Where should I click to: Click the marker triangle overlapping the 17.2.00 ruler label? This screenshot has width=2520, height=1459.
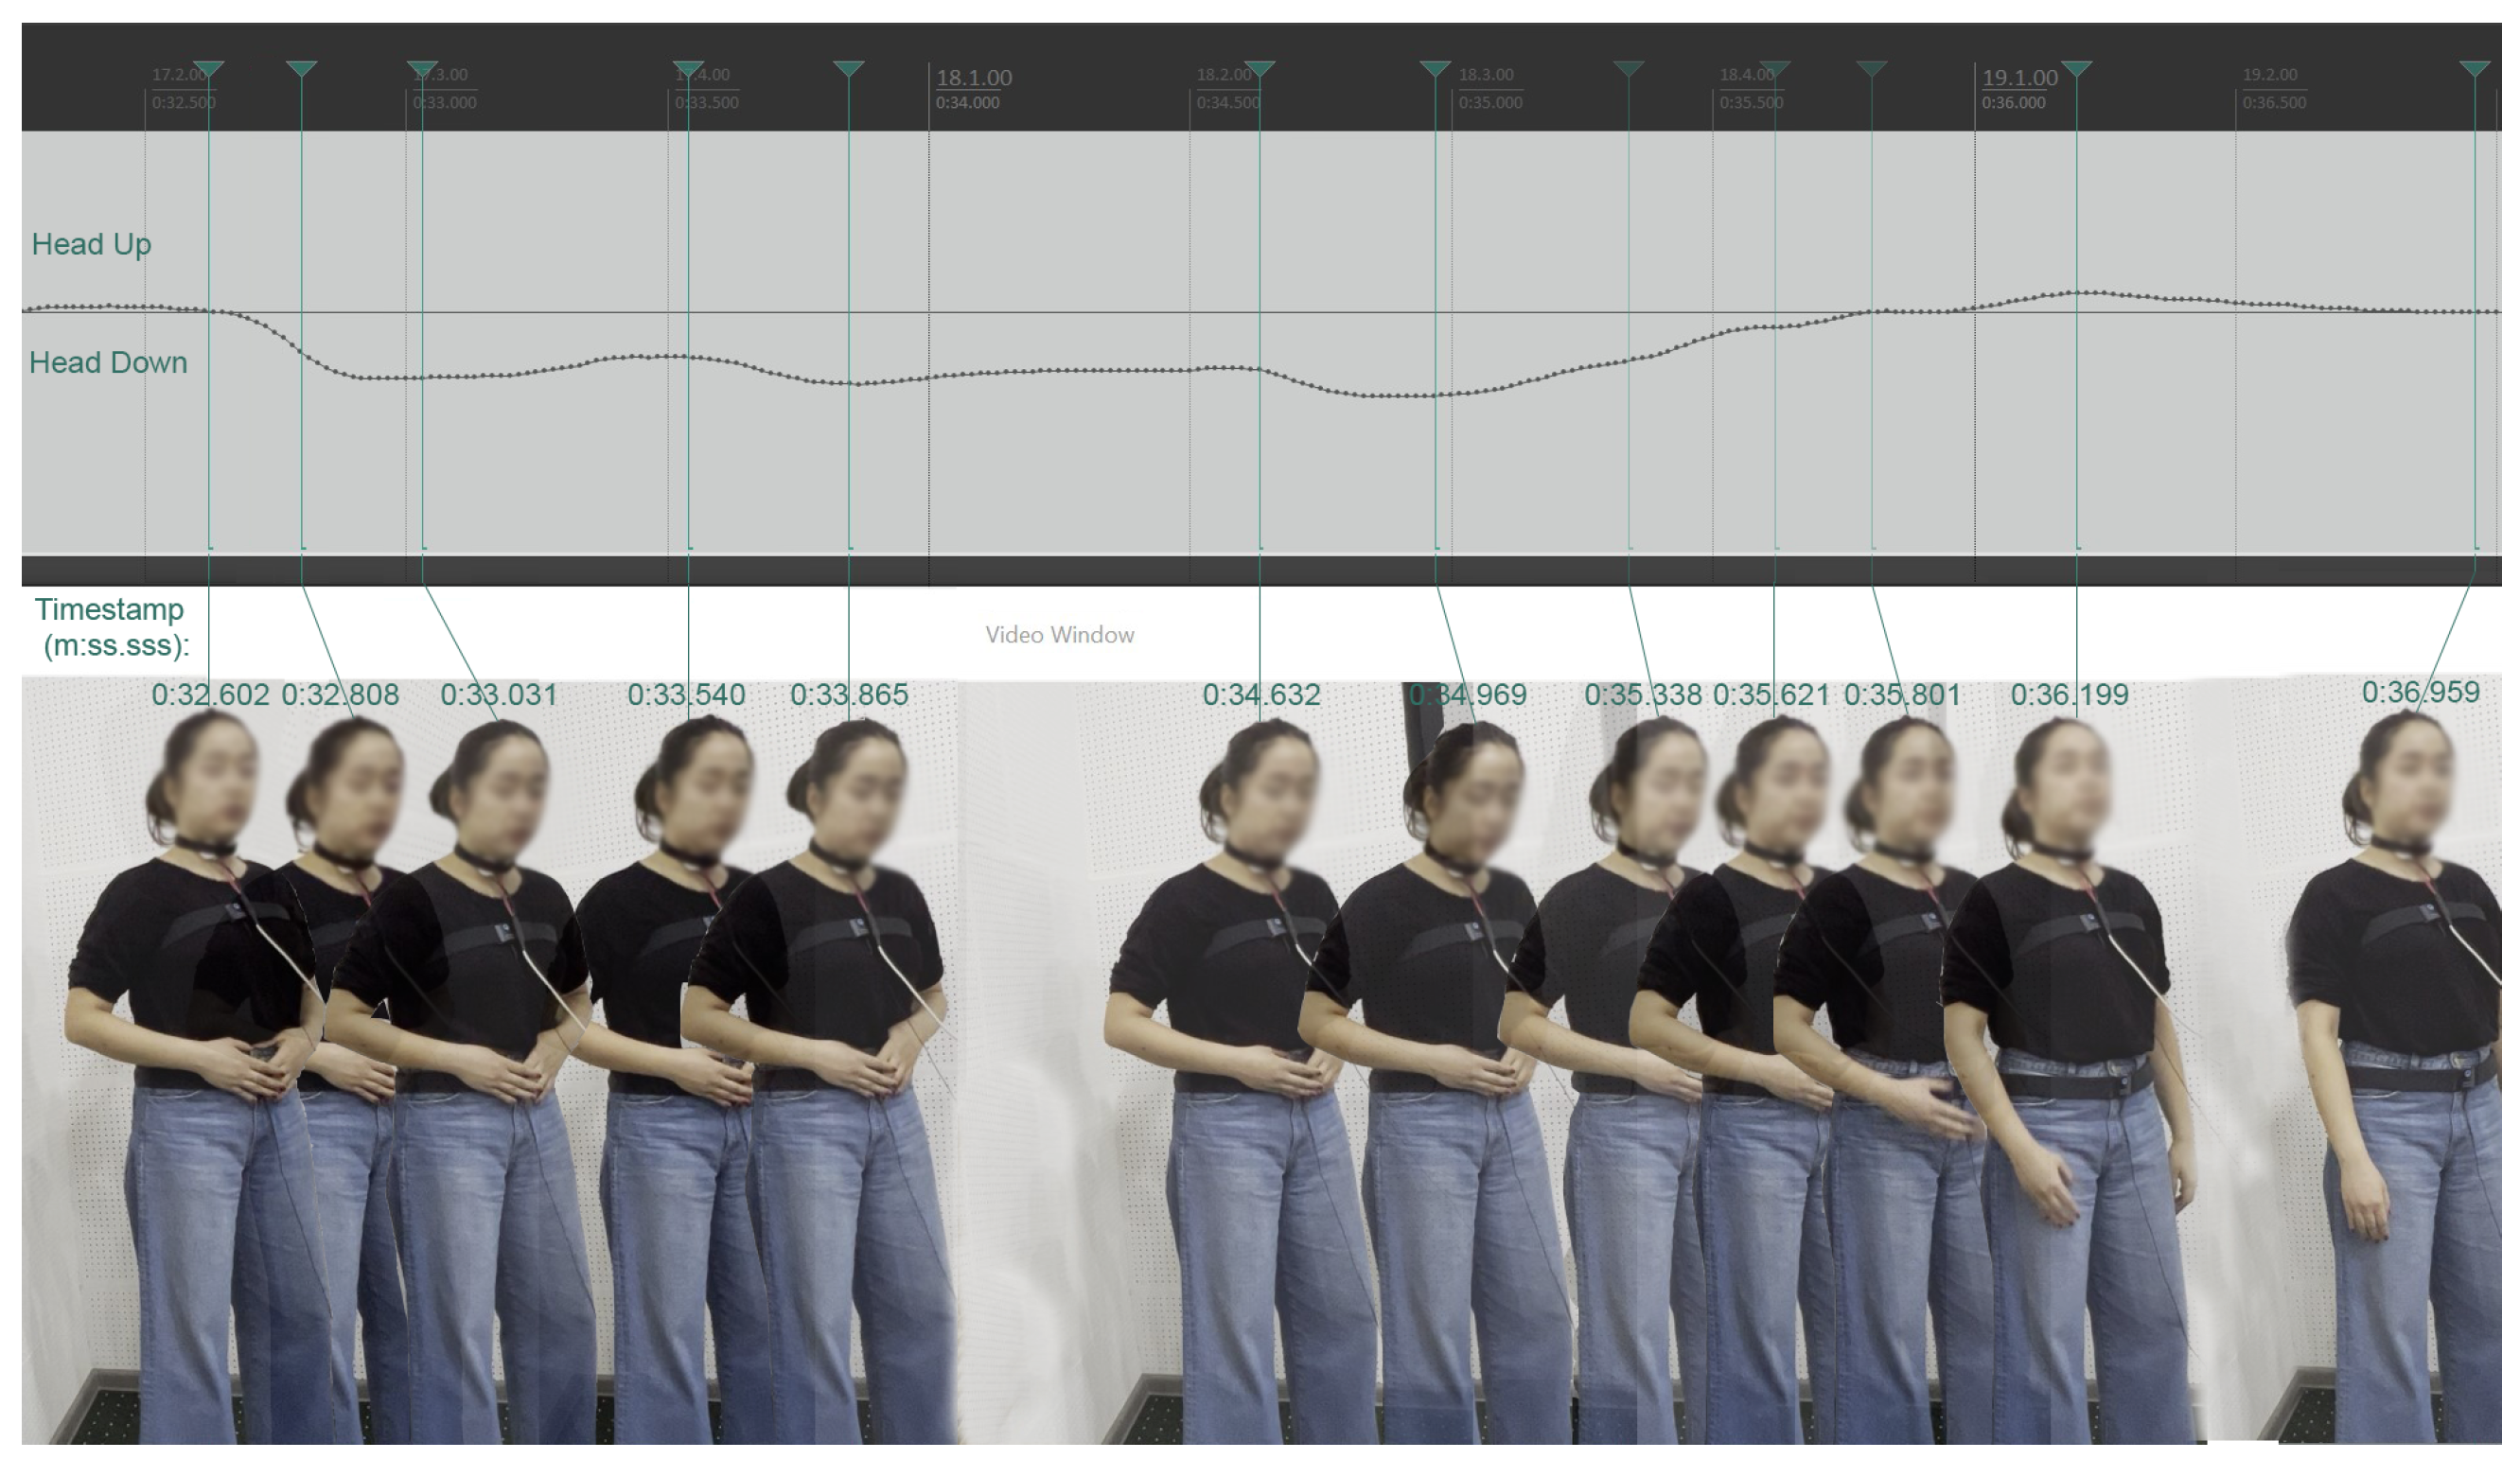[x=210, y=69]
